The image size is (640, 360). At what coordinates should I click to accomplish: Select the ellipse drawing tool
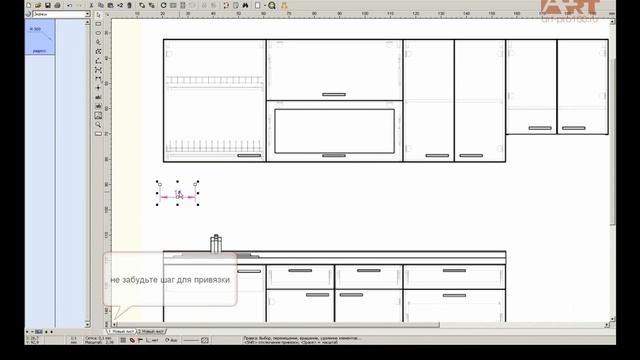tap(98, 33)
